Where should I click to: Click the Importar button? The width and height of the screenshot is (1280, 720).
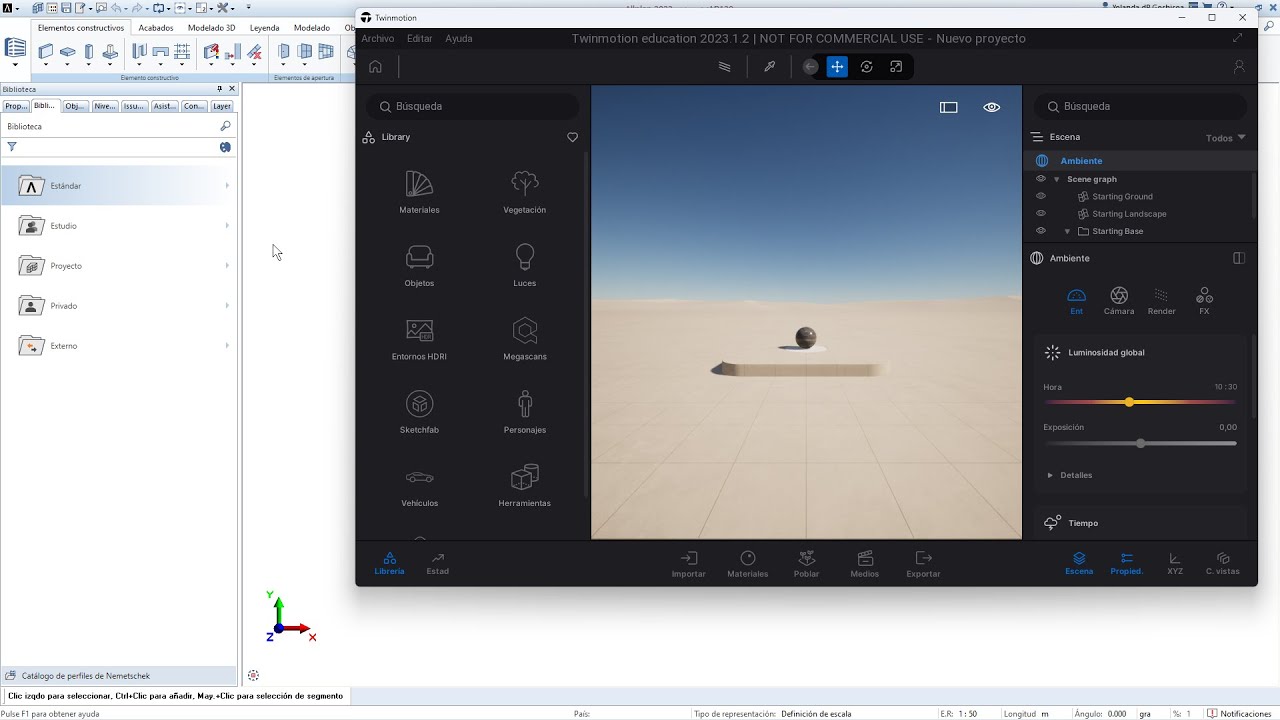pos(689,564)
